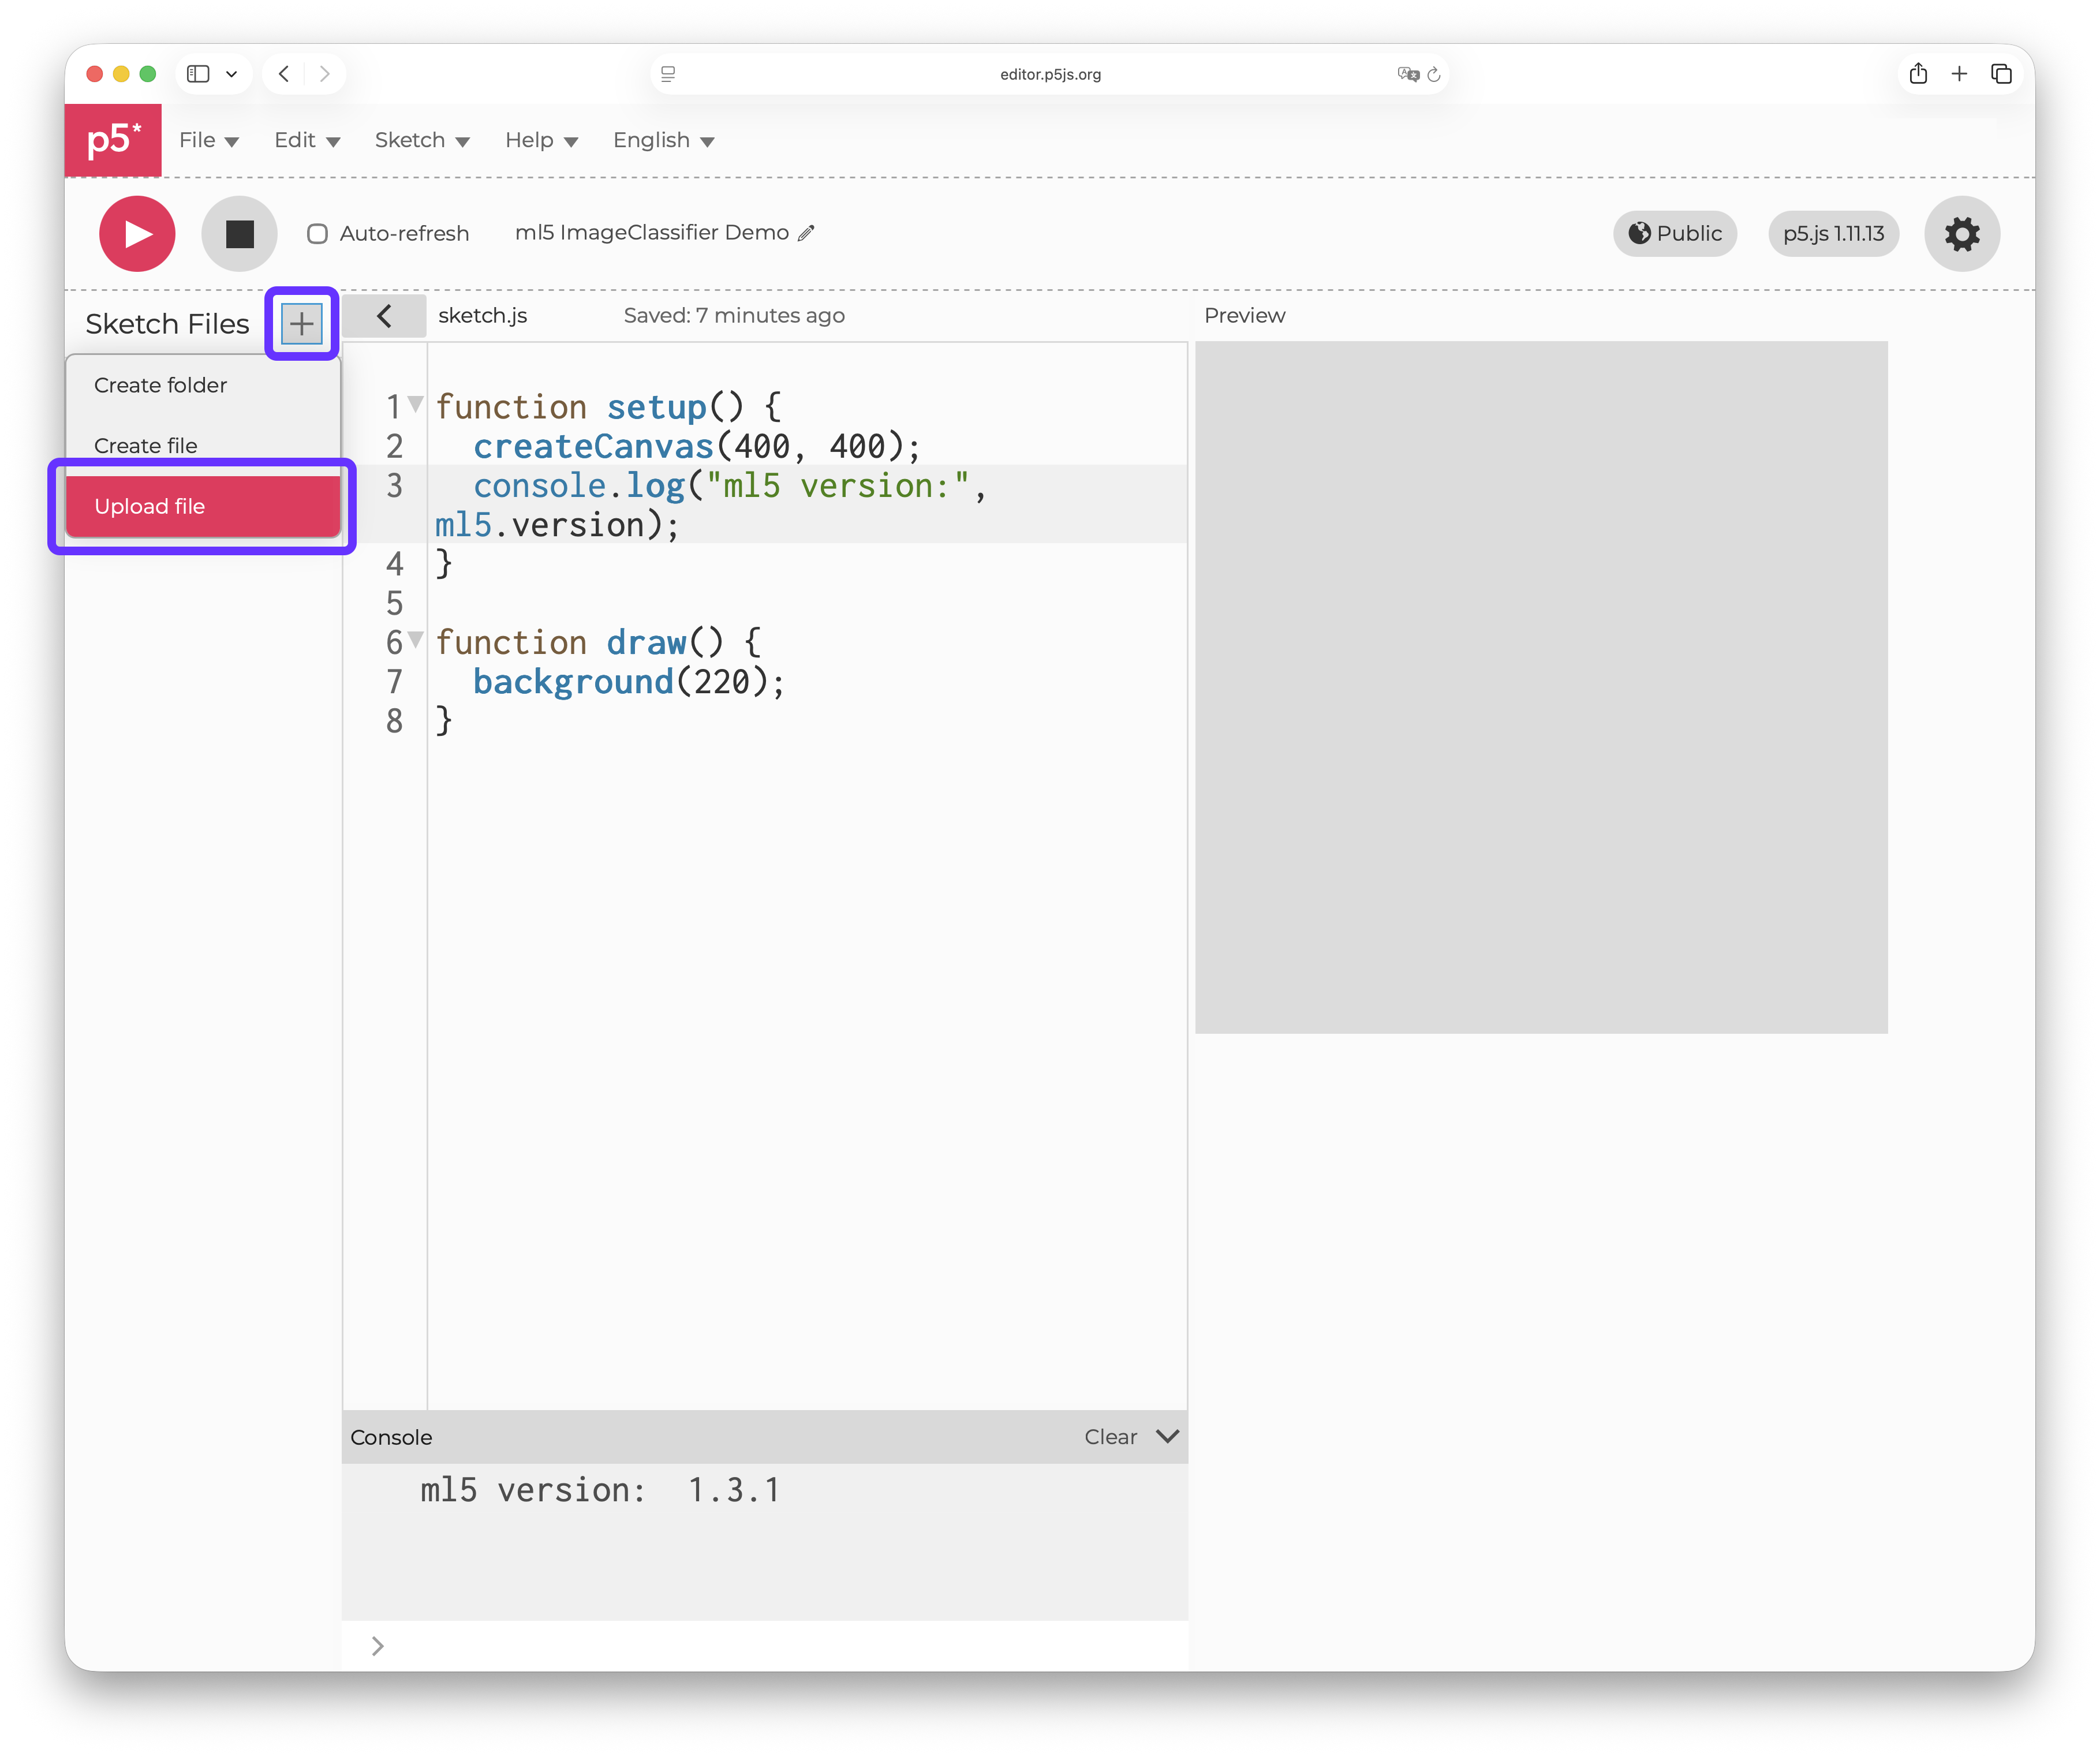Open Safari tab group dropdown arrow
Viewport: 2100px width, 1757px height.
(231, 74)
